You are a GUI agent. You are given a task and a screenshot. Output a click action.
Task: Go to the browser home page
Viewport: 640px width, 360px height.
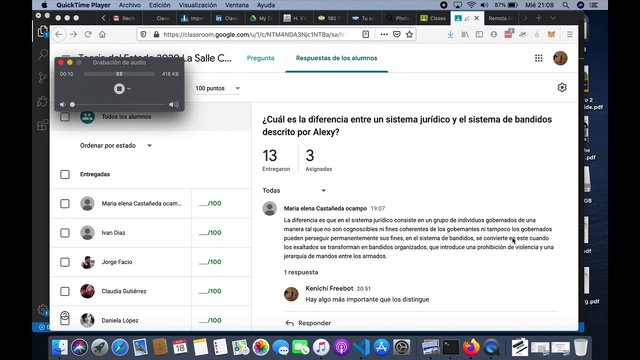102,35
